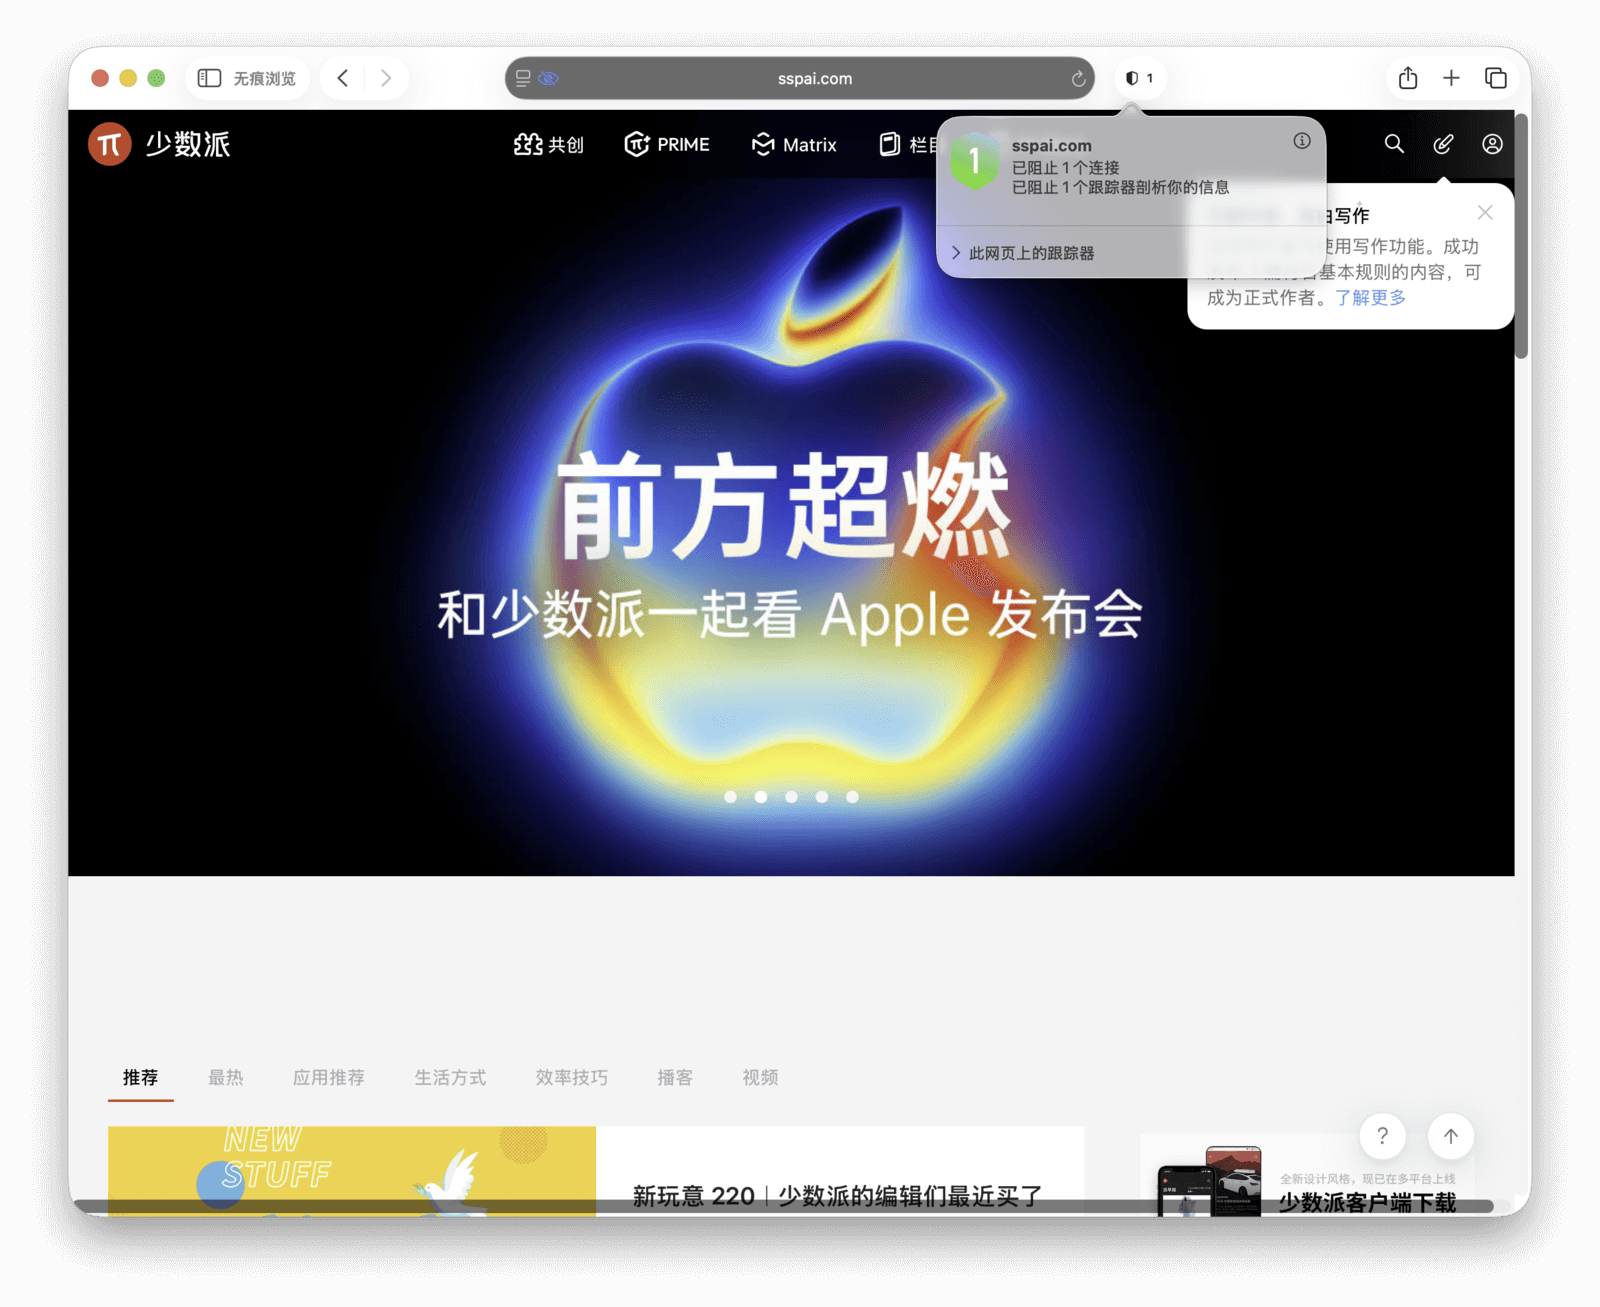
Task: Open the user account profile icon
Action: tap(1492, 144)
